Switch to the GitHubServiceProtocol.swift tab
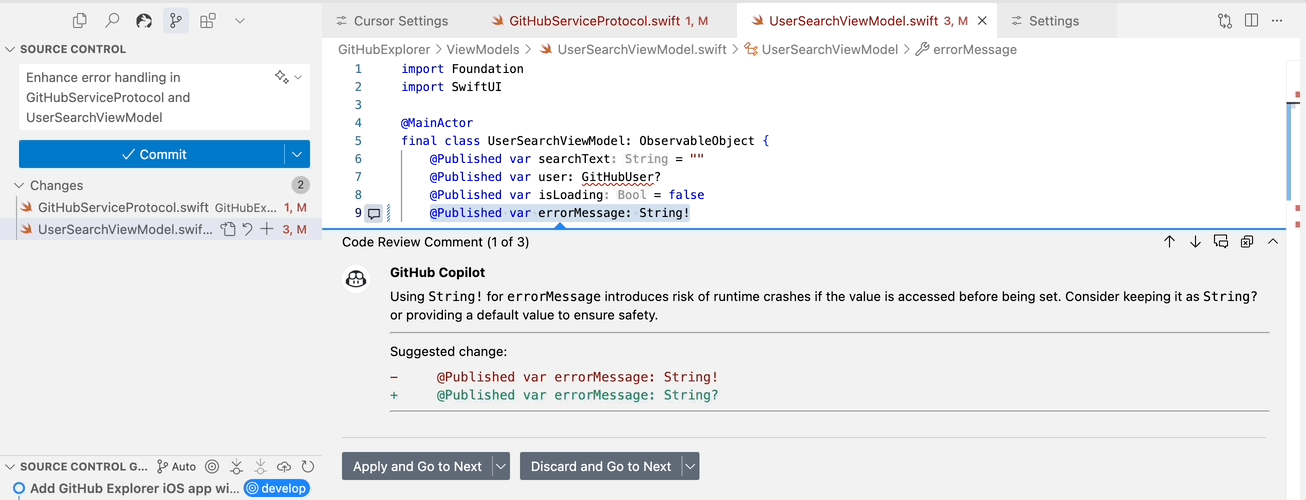Screen dimensions: 1306x500 pyautogui.click(x=596, y=20)
